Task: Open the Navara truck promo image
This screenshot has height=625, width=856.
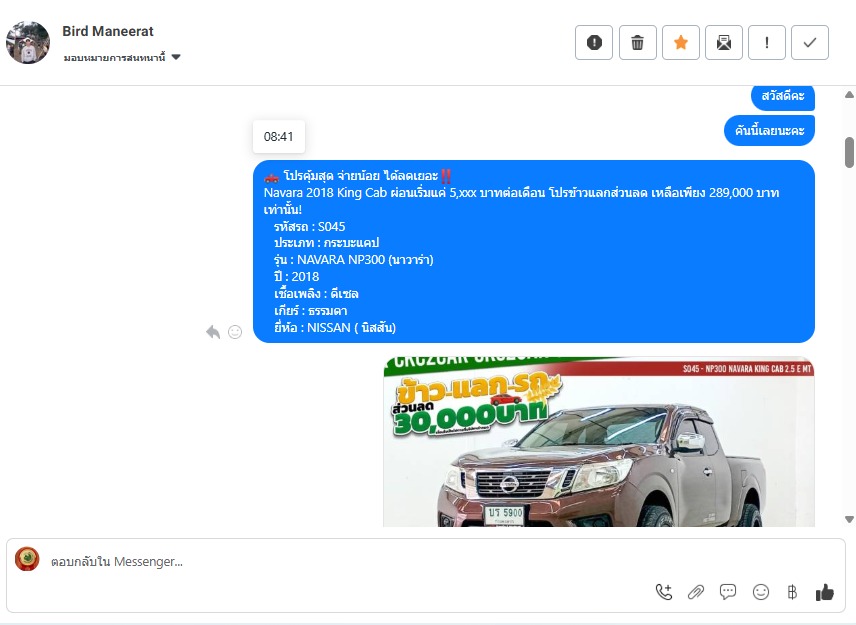Action: pyautogui.click(x=599, y=442)
